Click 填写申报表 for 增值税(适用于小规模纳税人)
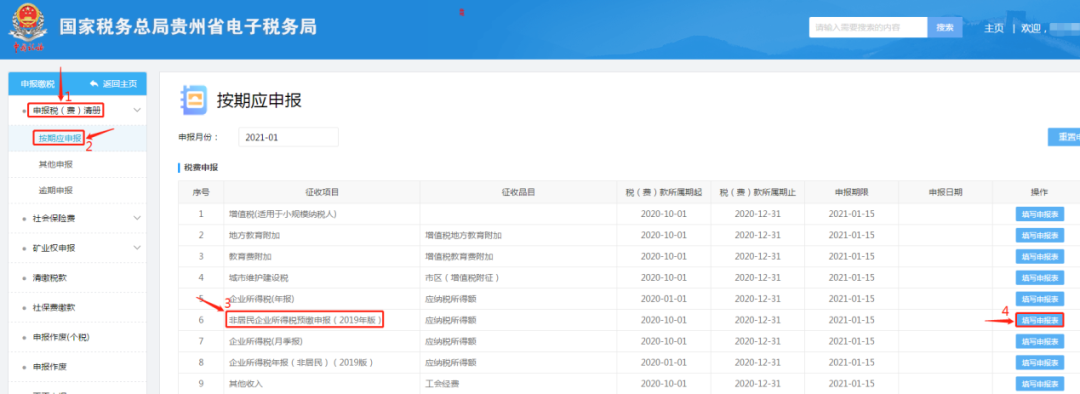Image resolution: width=1080 pixels, height=394 pixels. 1039,214
